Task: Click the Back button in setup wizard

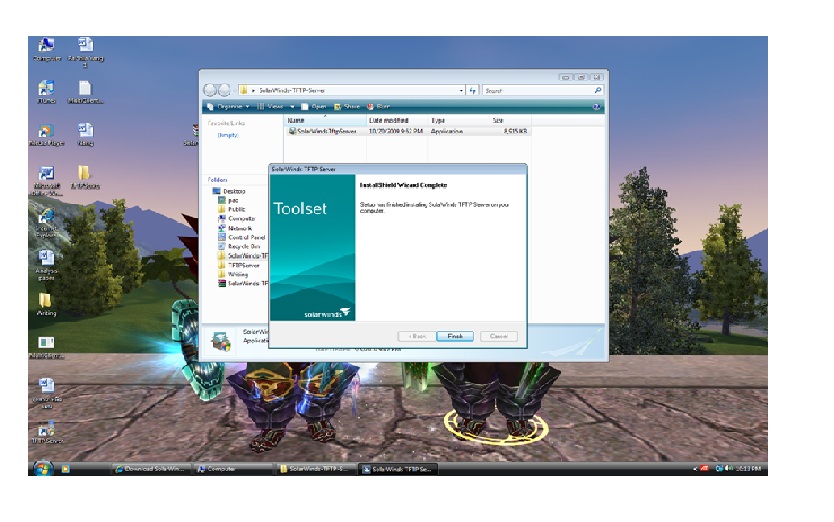Action: (x=416, y=336)
